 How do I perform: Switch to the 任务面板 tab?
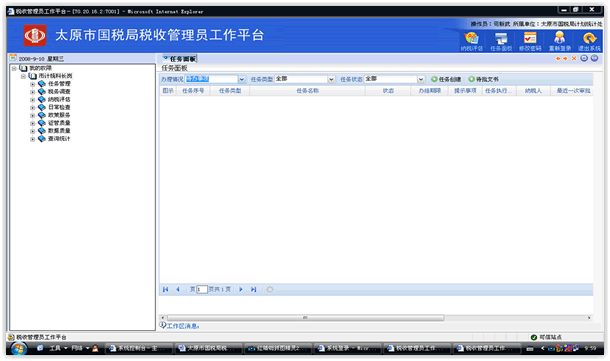(180, 59)
